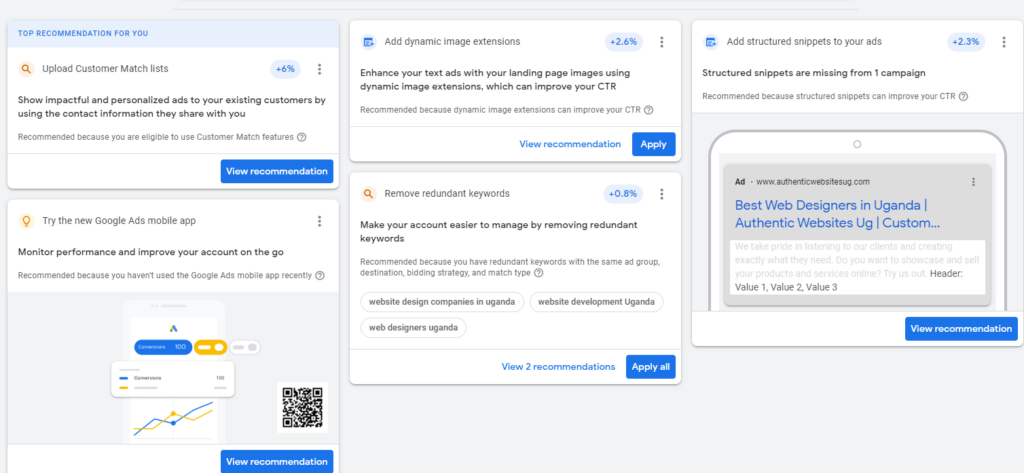This screenshot has height=473, width=1024.
Task: Click help icon beside structured snippets CTR reason
Action: click(x=963, y=97)
